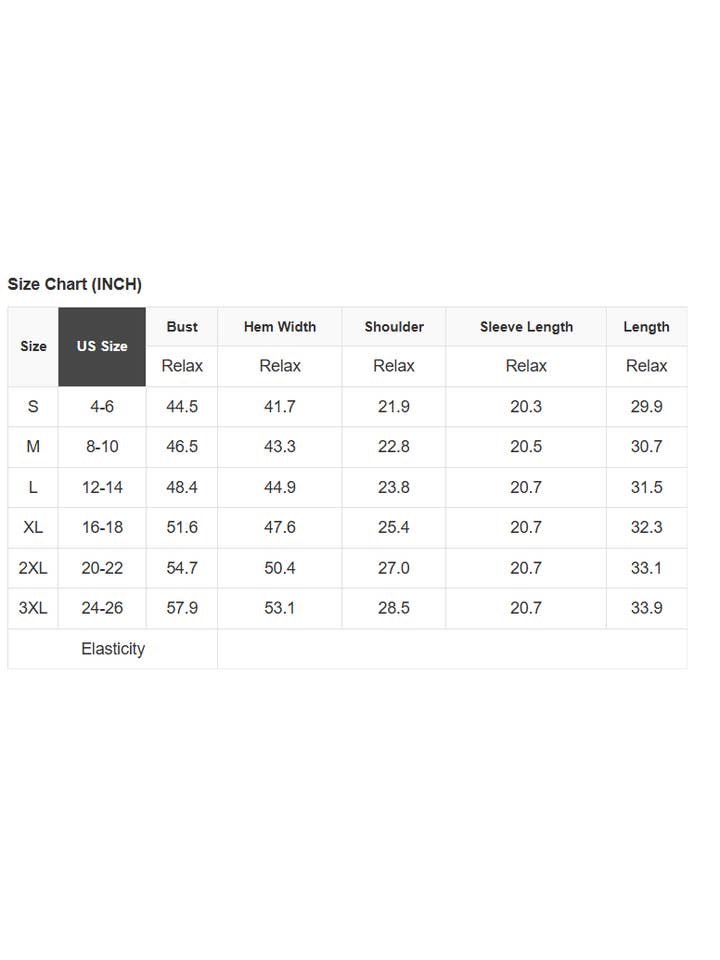This screenshot has width=720, height=960.
Task: Select the M size row label
Action: click(x=33, y=447)
